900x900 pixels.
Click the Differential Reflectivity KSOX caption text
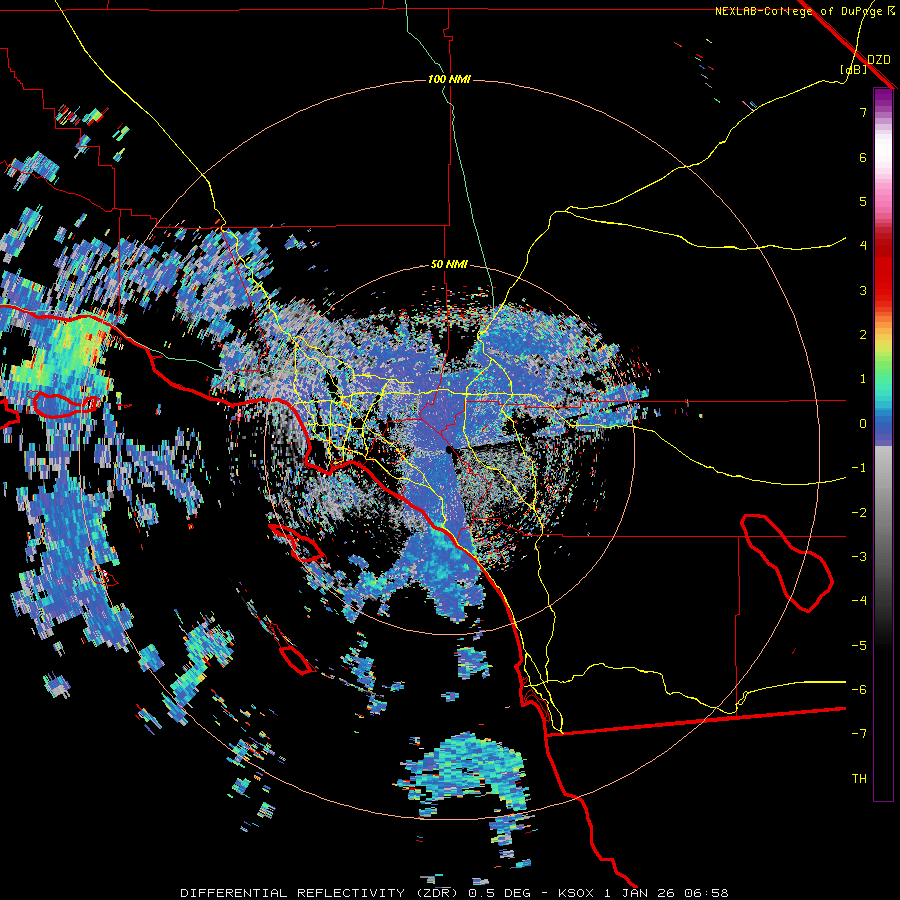pyautogui.click(x=454, y=893)
